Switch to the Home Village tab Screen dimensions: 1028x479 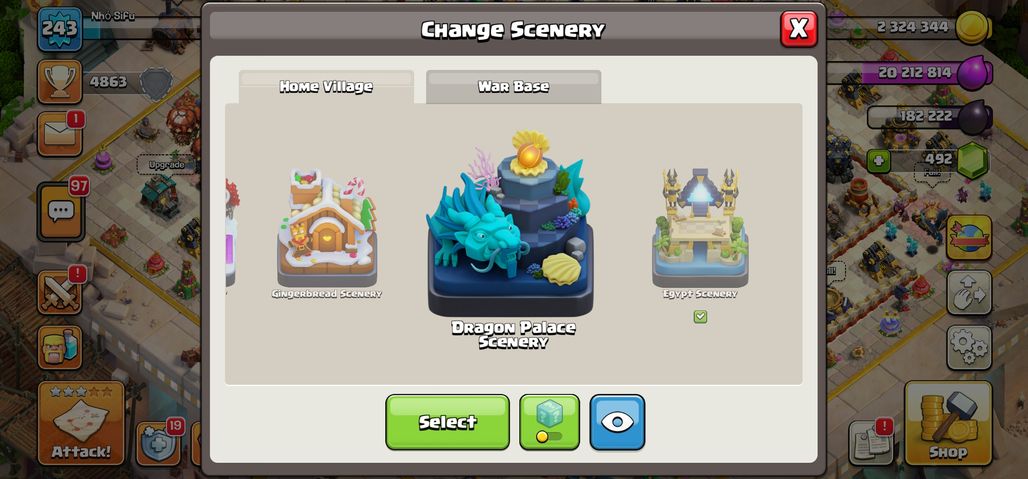tap(326, 86)
